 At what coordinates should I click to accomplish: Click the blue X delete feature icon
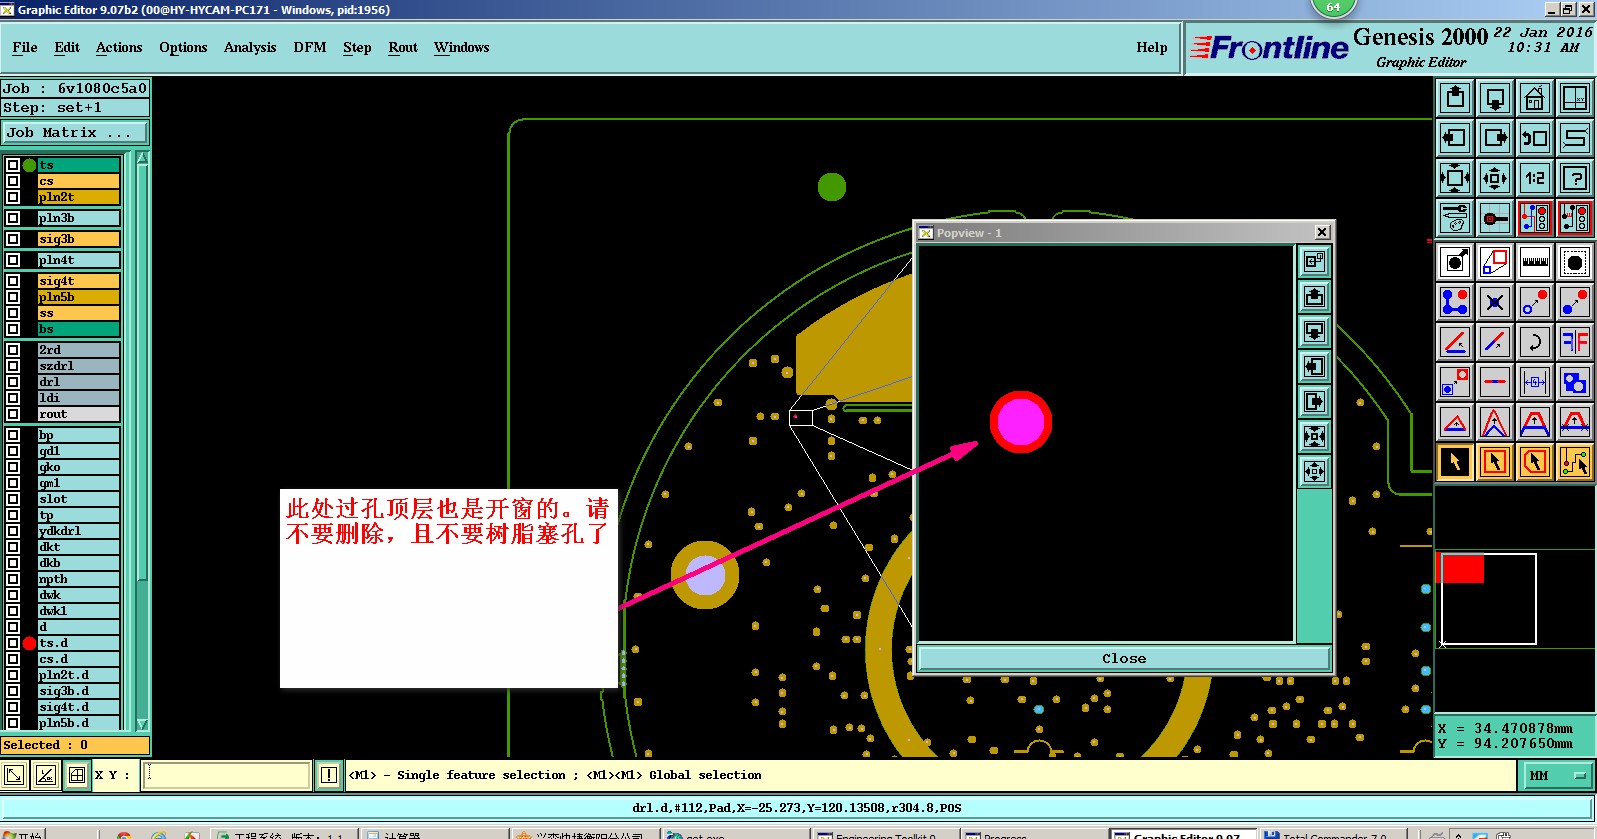1495,302
